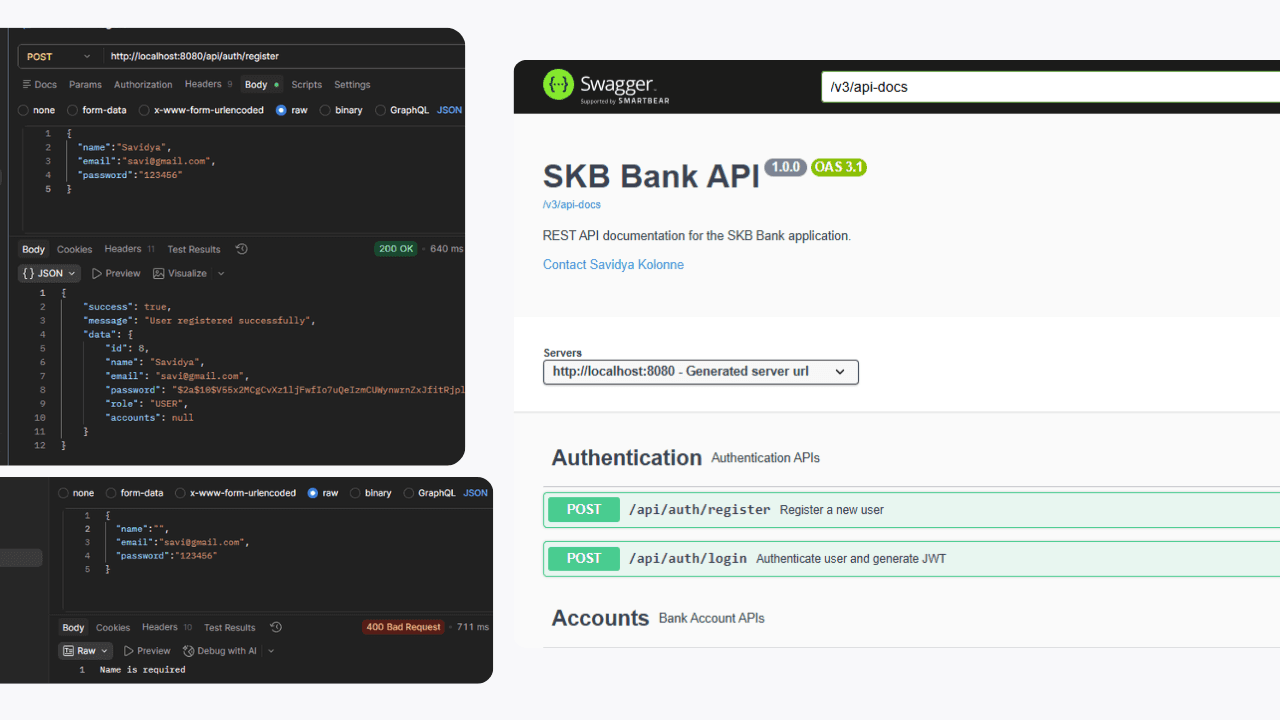Screen dimensions: 1280x720
Task: Open response history icon in 400 Bad Request panel
Action: tap(276, 627)
